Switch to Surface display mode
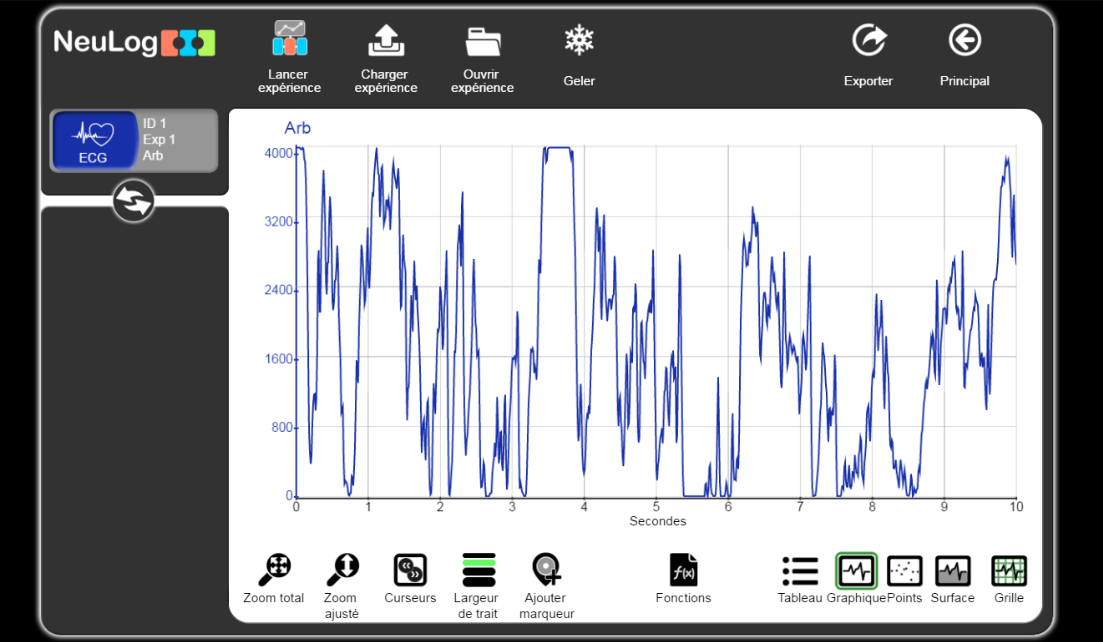The height and width of the screenshot is (642, 1103). click(952, 571)
